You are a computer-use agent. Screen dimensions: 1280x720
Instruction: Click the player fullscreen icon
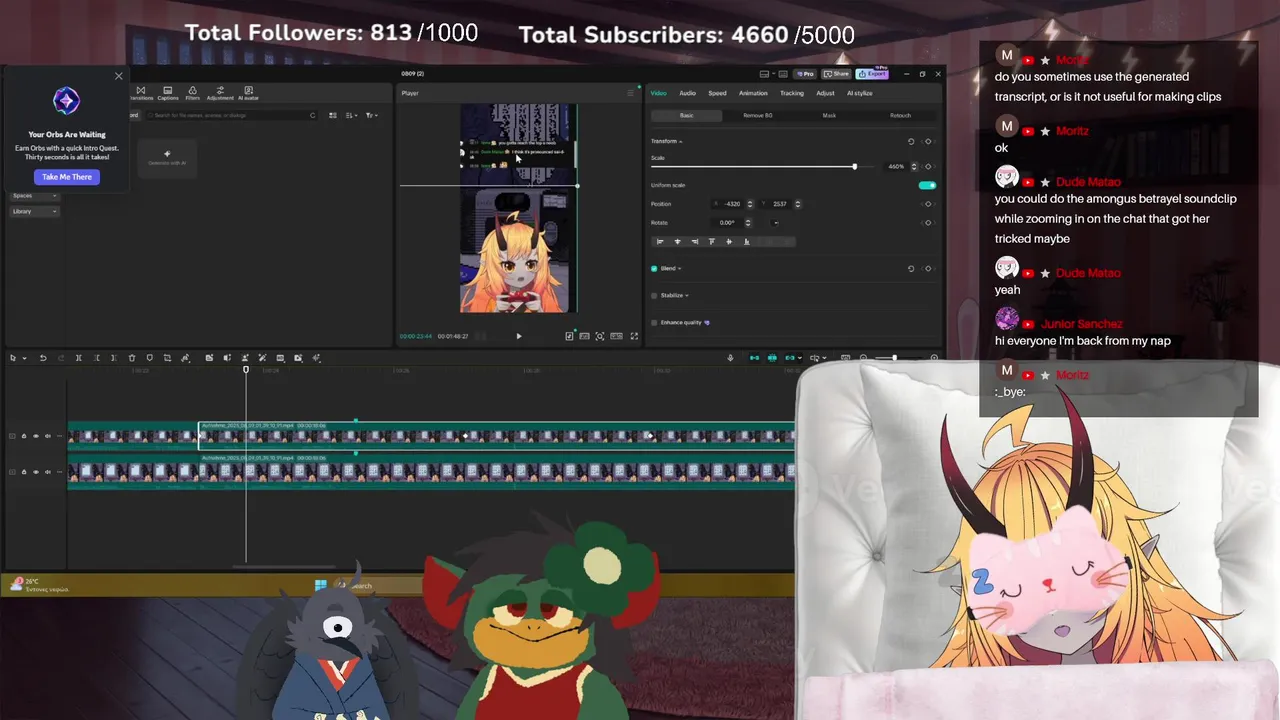pyautogui.click(x=634, y=336)
